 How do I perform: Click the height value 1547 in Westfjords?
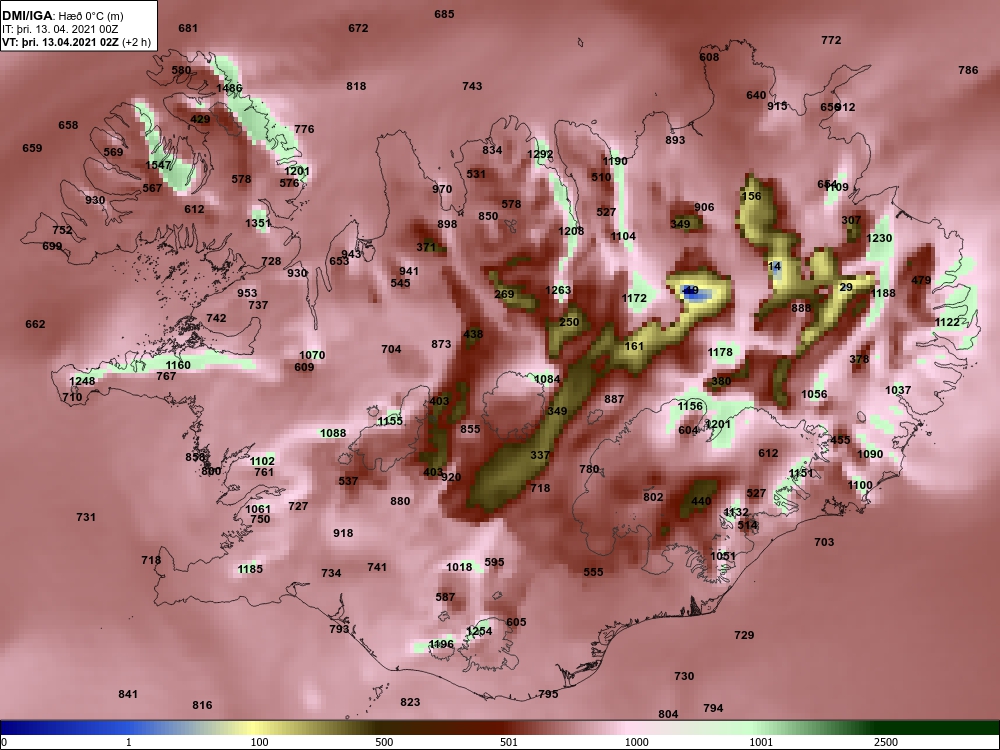(158, 165)
